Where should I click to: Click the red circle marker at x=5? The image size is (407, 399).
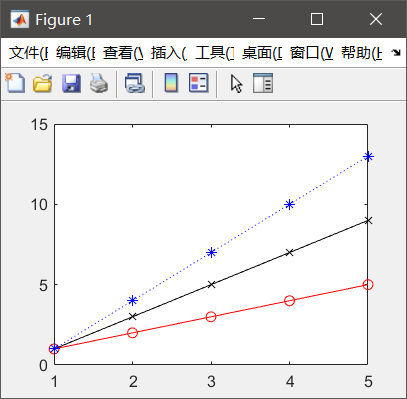tap(368, 285)
